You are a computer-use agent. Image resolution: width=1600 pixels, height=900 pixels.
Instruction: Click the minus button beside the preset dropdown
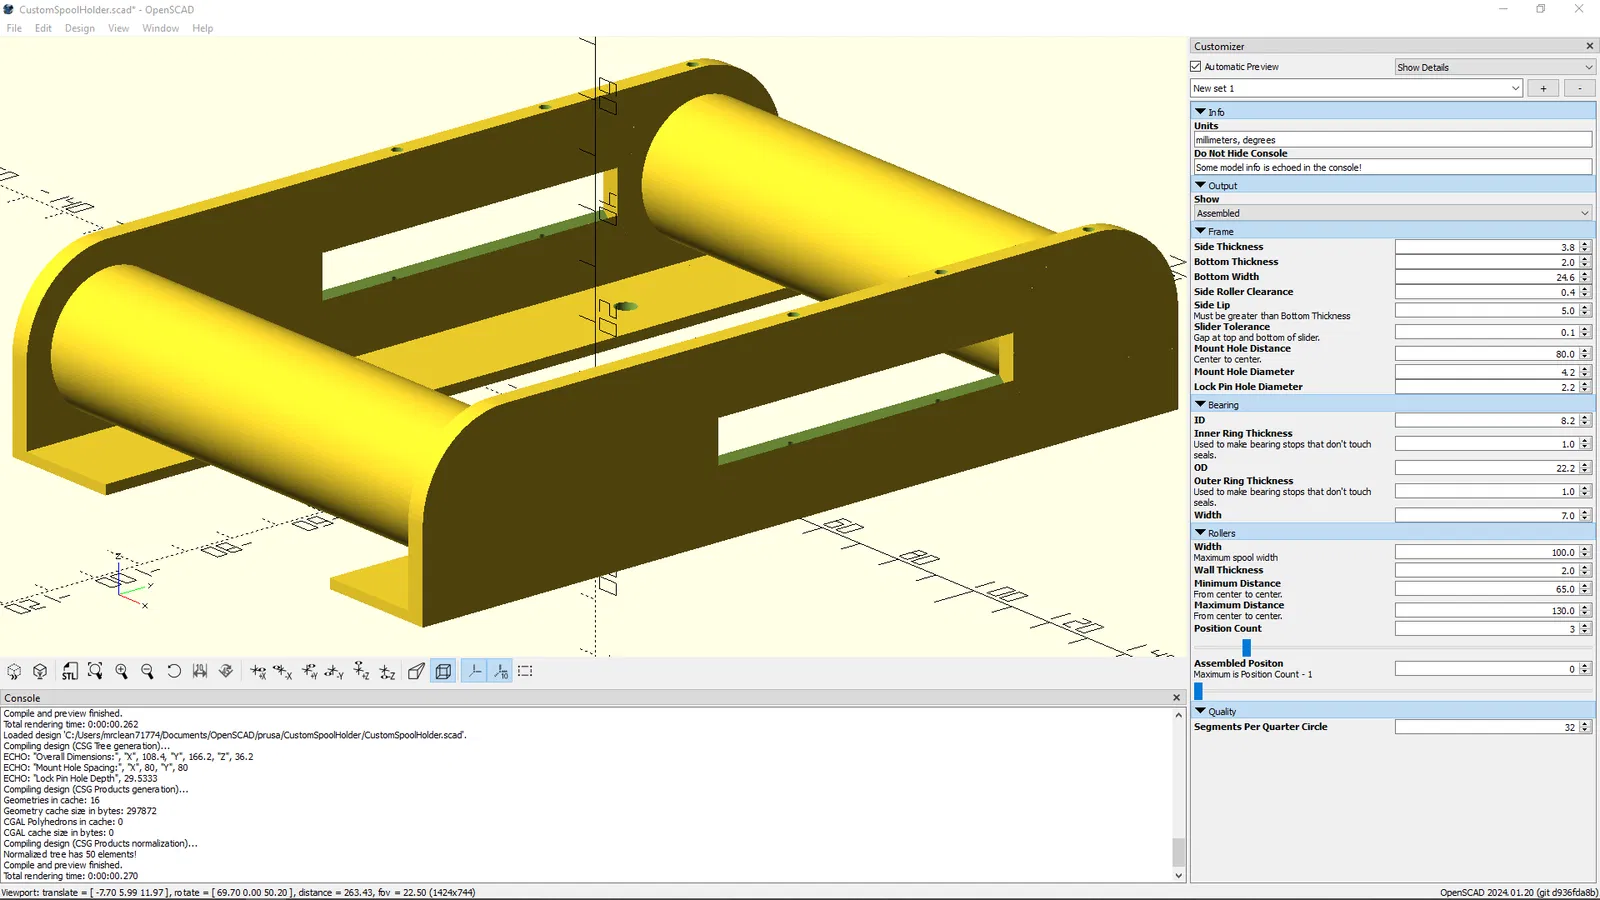[x=1579, y=88]
